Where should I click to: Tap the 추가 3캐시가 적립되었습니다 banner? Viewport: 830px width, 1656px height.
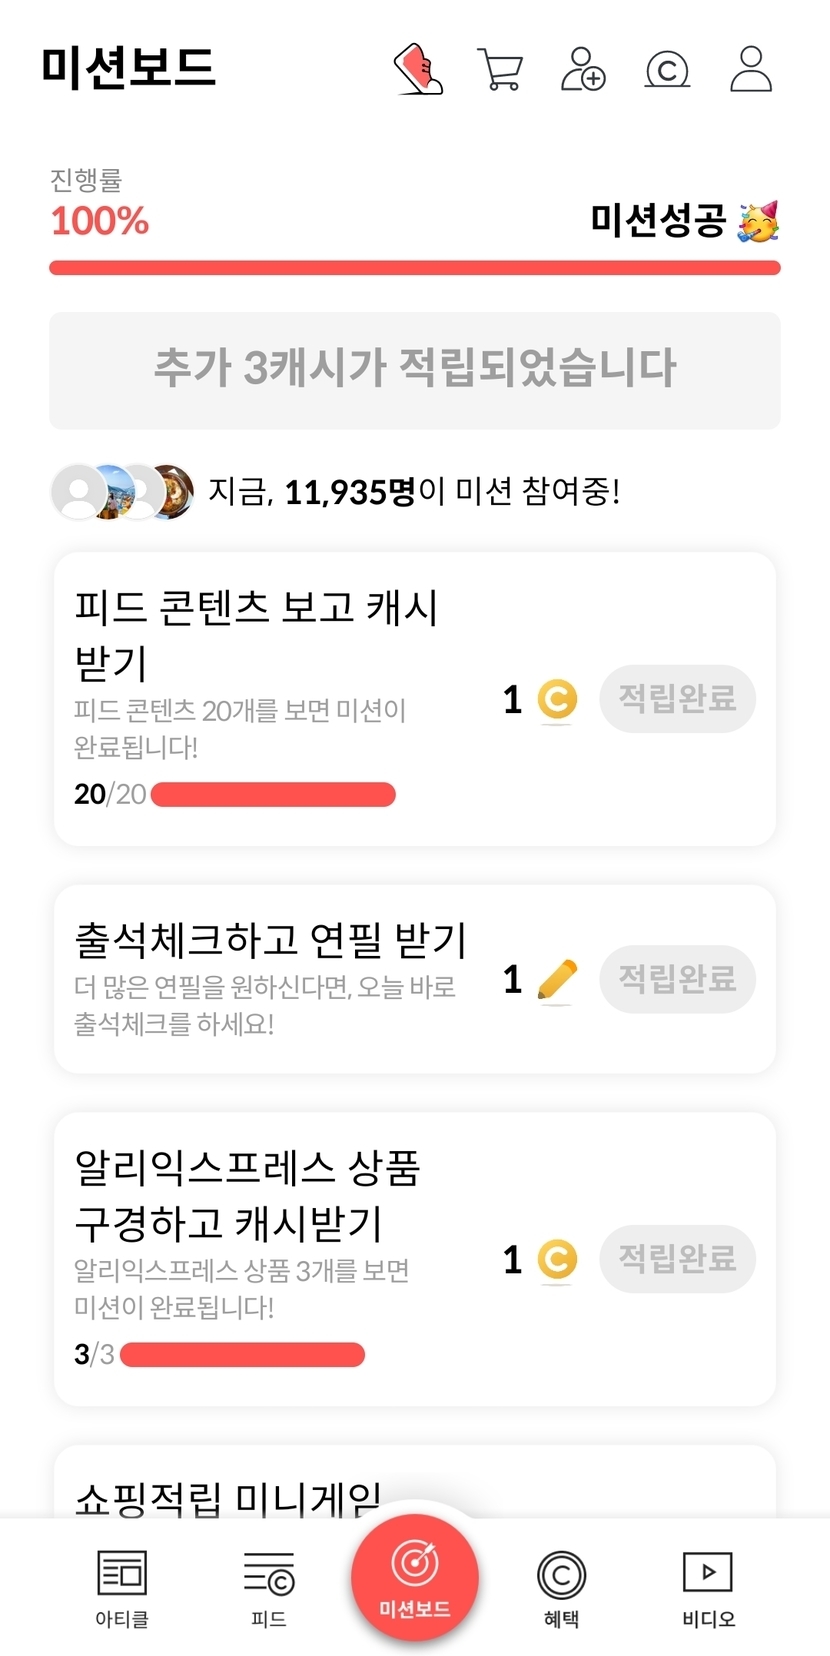click(x=415, y=370)
